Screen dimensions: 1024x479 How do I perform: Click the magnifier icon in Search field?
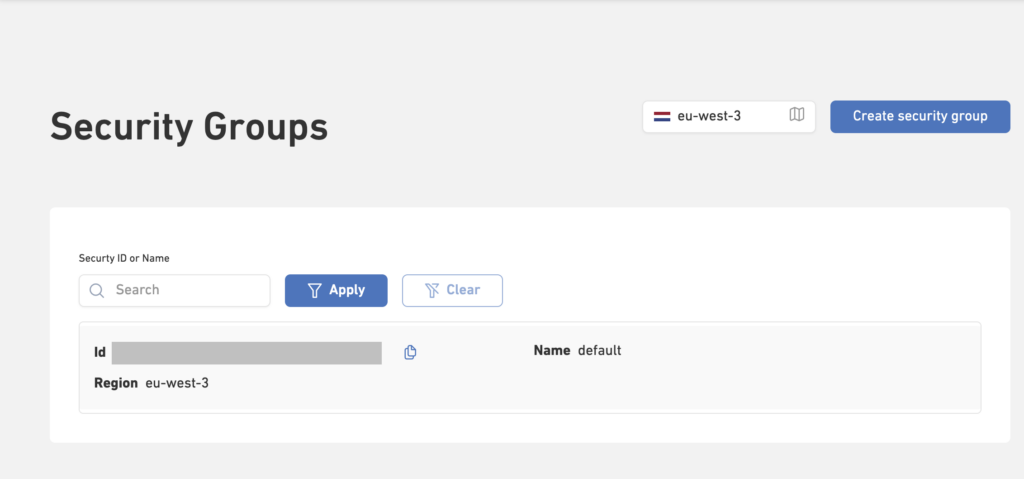[x=97, y=290]
